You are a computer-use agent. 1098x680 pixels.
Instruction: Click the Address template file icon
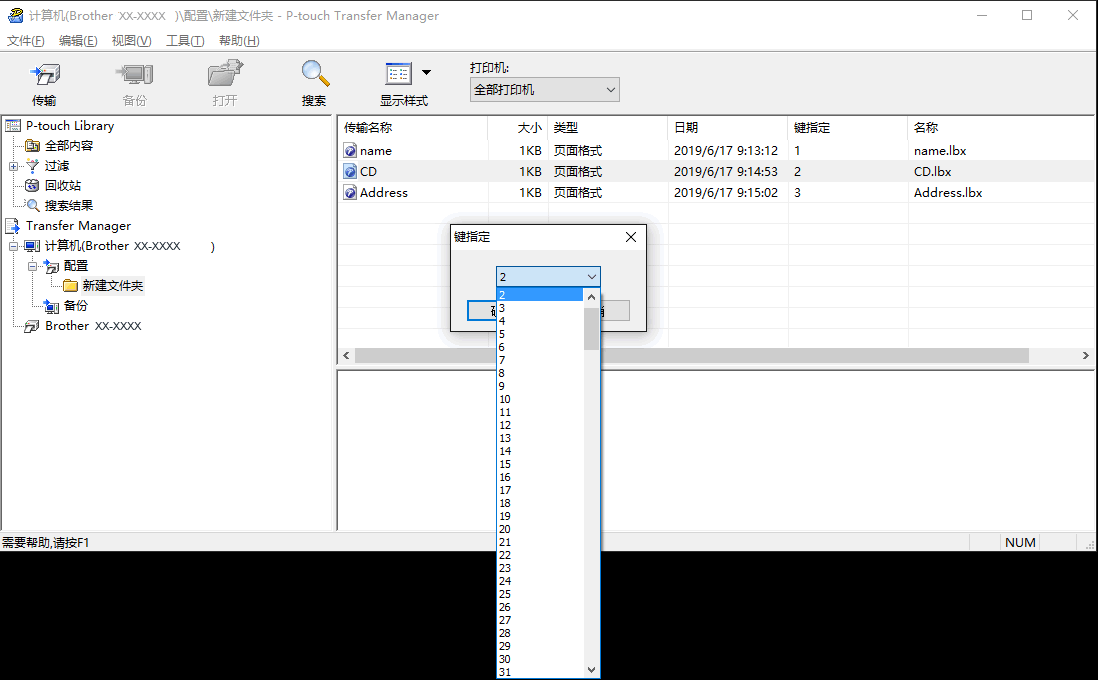tap(350, 193)
